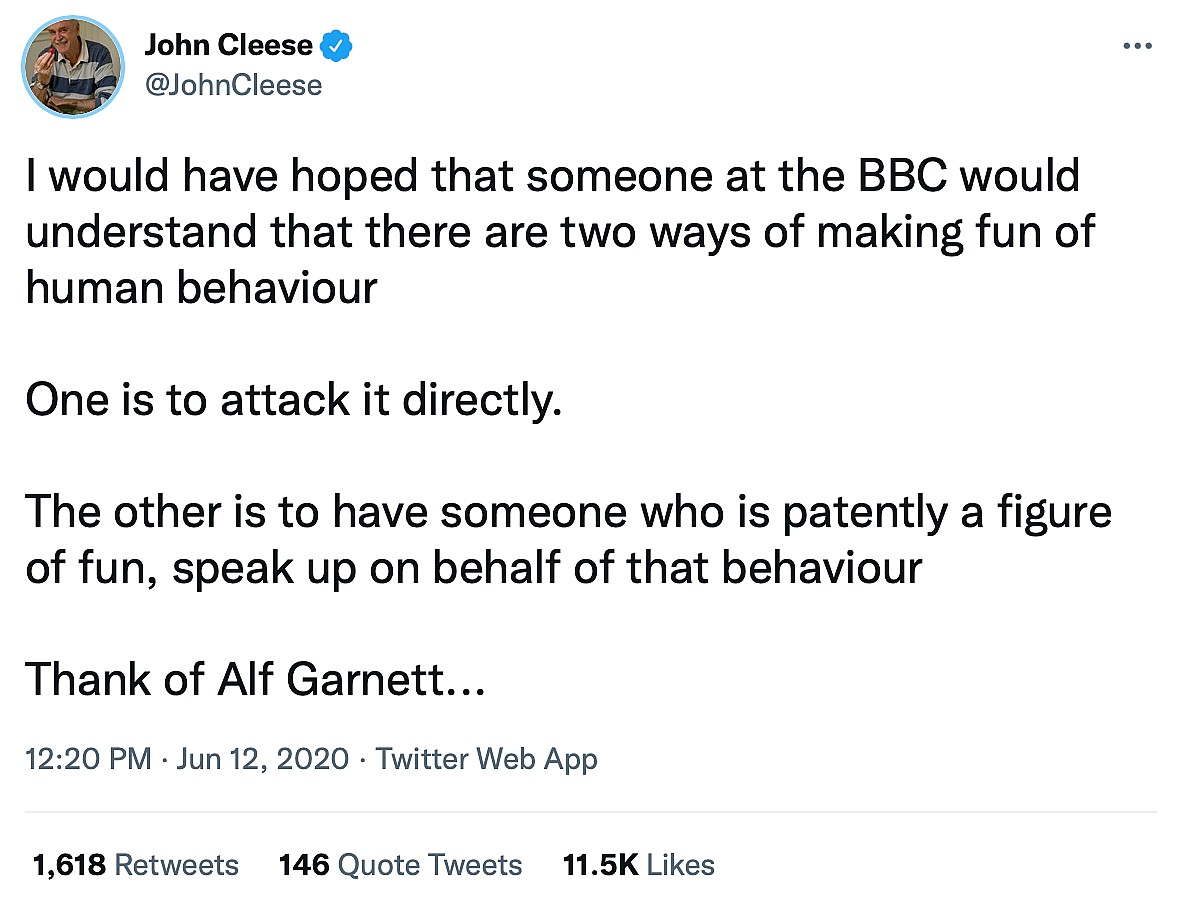Open the Twitter Web App source link
The height and width of the screenshot is (910, 1183).
coord(486,759)
